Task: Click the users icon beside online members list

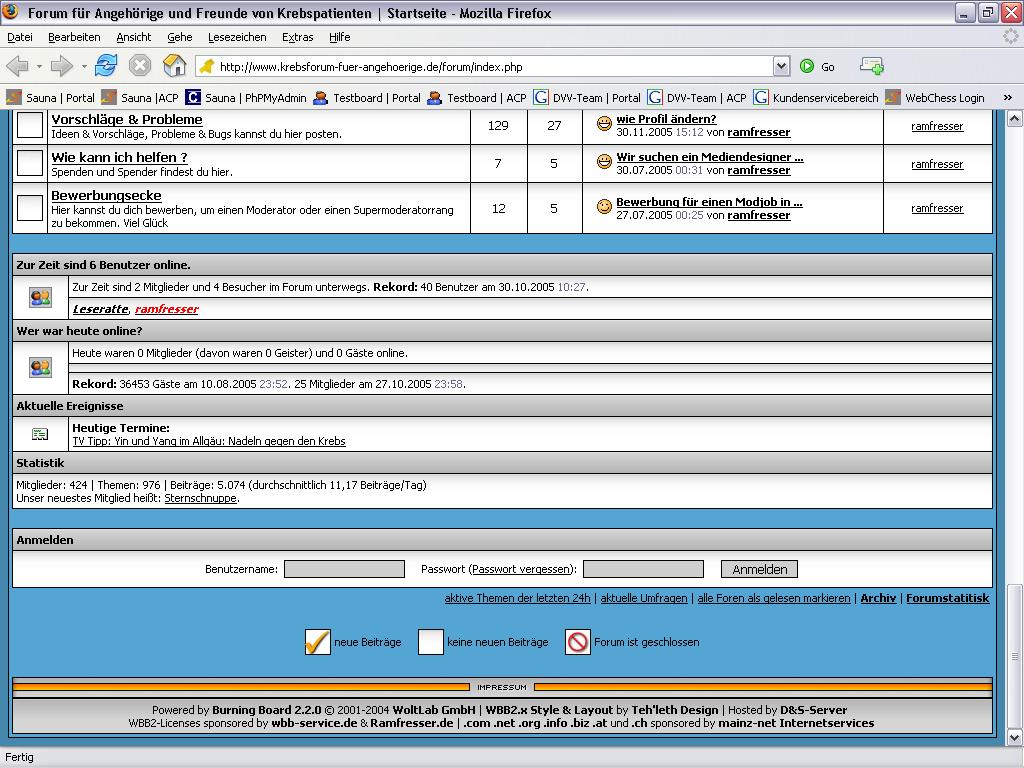Action: click(40, 297)
